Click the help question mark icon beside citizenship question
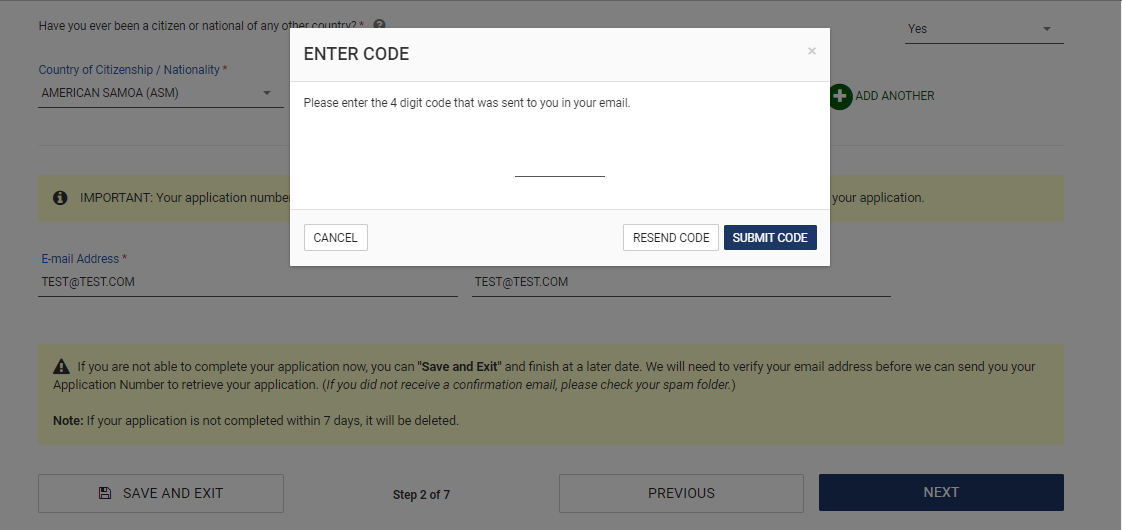 tap(380, 26)
